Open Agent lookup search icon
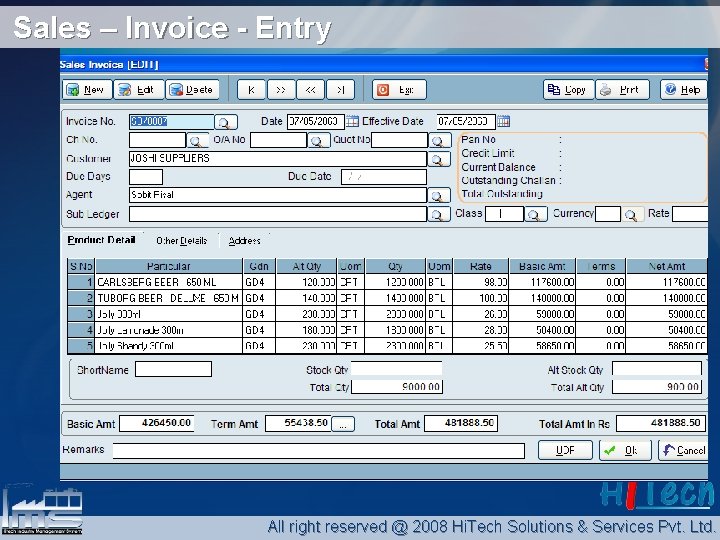720x540 pixels. tap(439, 196)
